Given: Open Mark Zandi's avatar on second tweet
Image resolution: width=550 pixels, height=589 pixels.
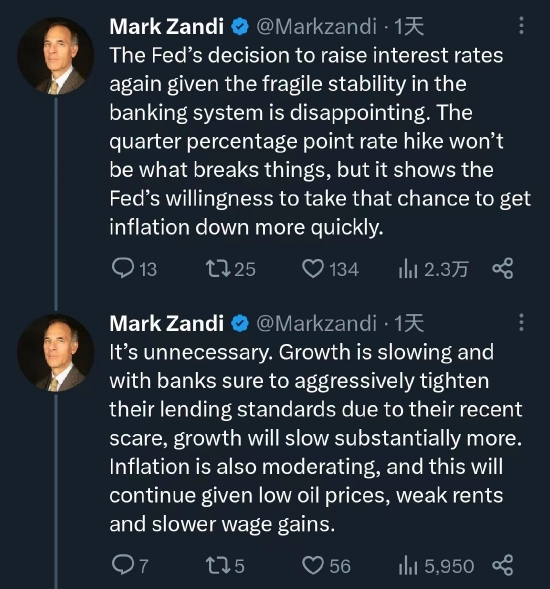Looking at the screenshot, I should tap(56, 352).
